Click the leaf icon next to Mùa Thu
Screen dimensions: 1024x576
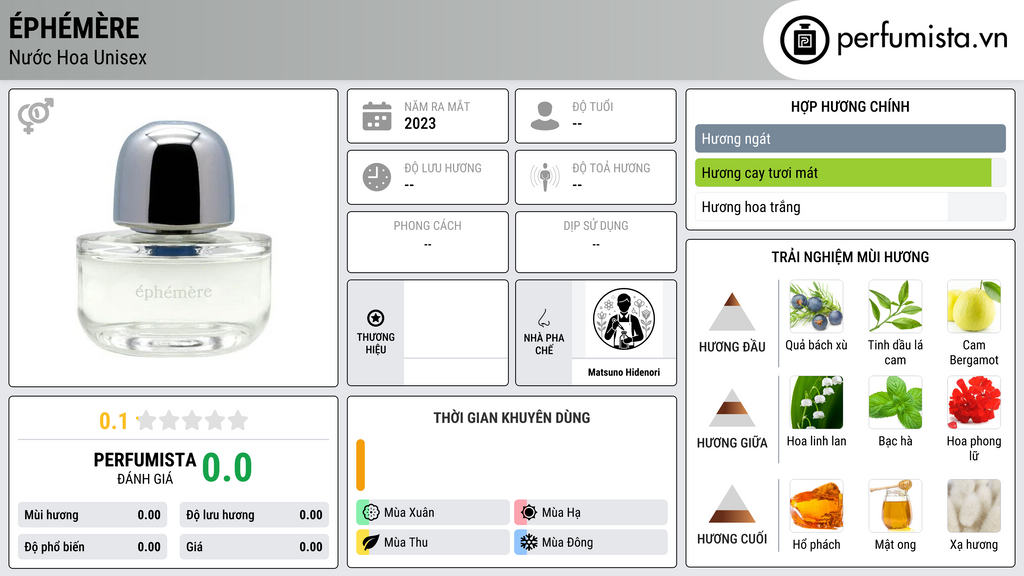point(371,542)
